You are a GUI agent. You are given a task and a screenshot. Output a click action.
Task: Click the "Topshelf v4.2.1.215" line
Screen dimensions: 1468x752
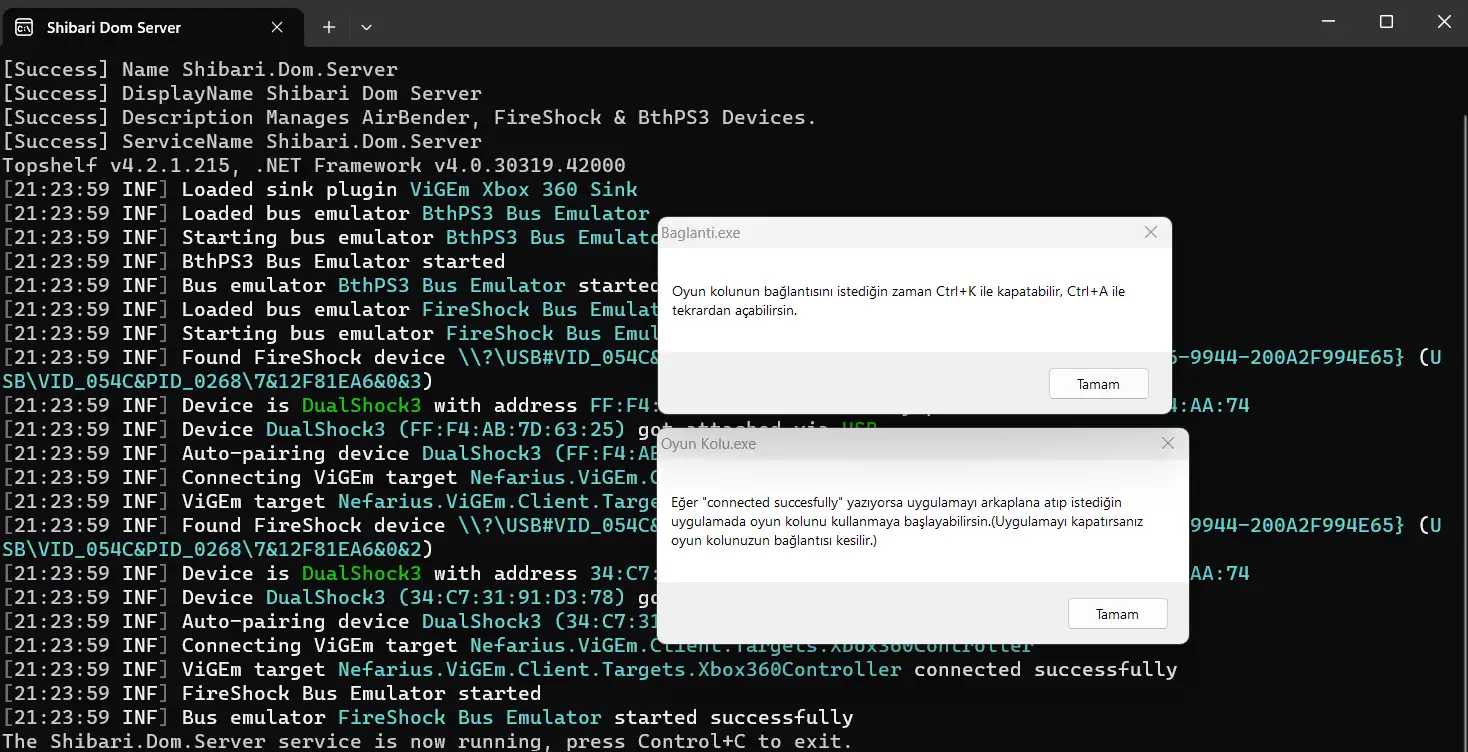pos(314,165)
